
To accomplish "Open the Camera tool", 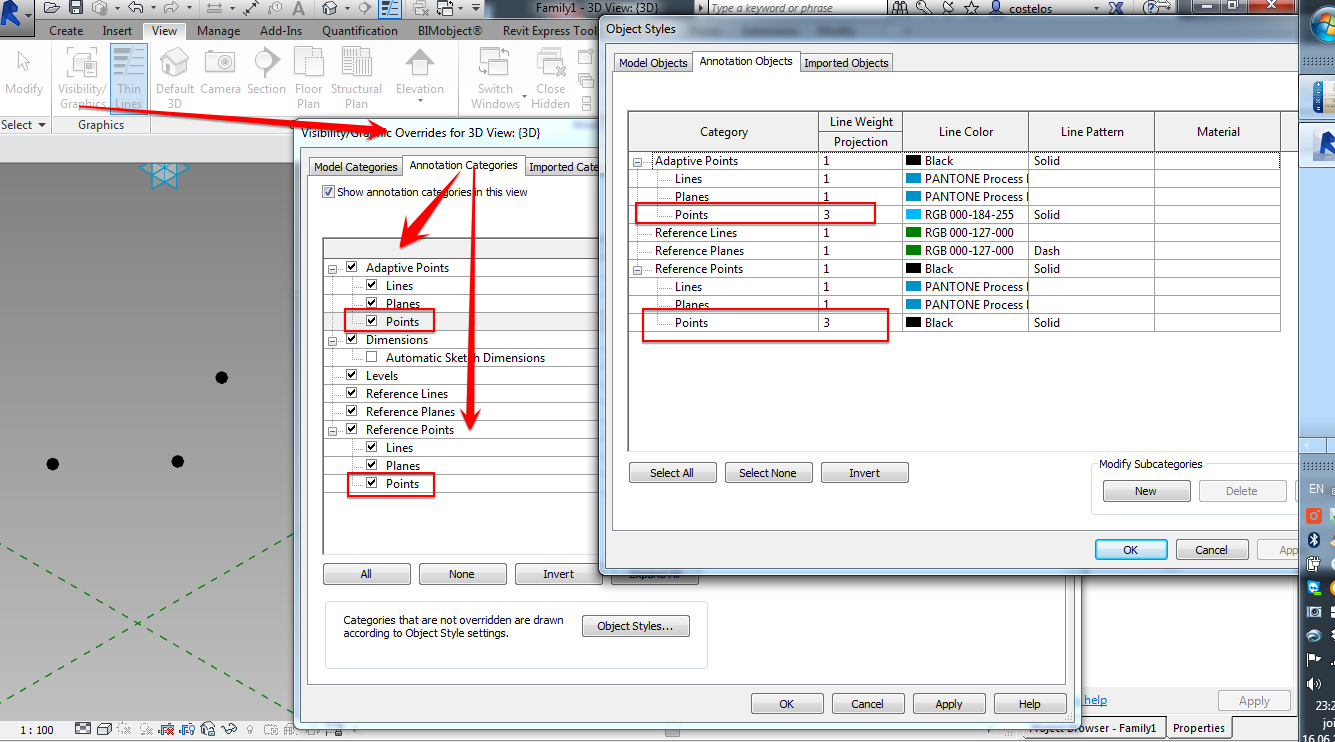I will pos(220,70).
